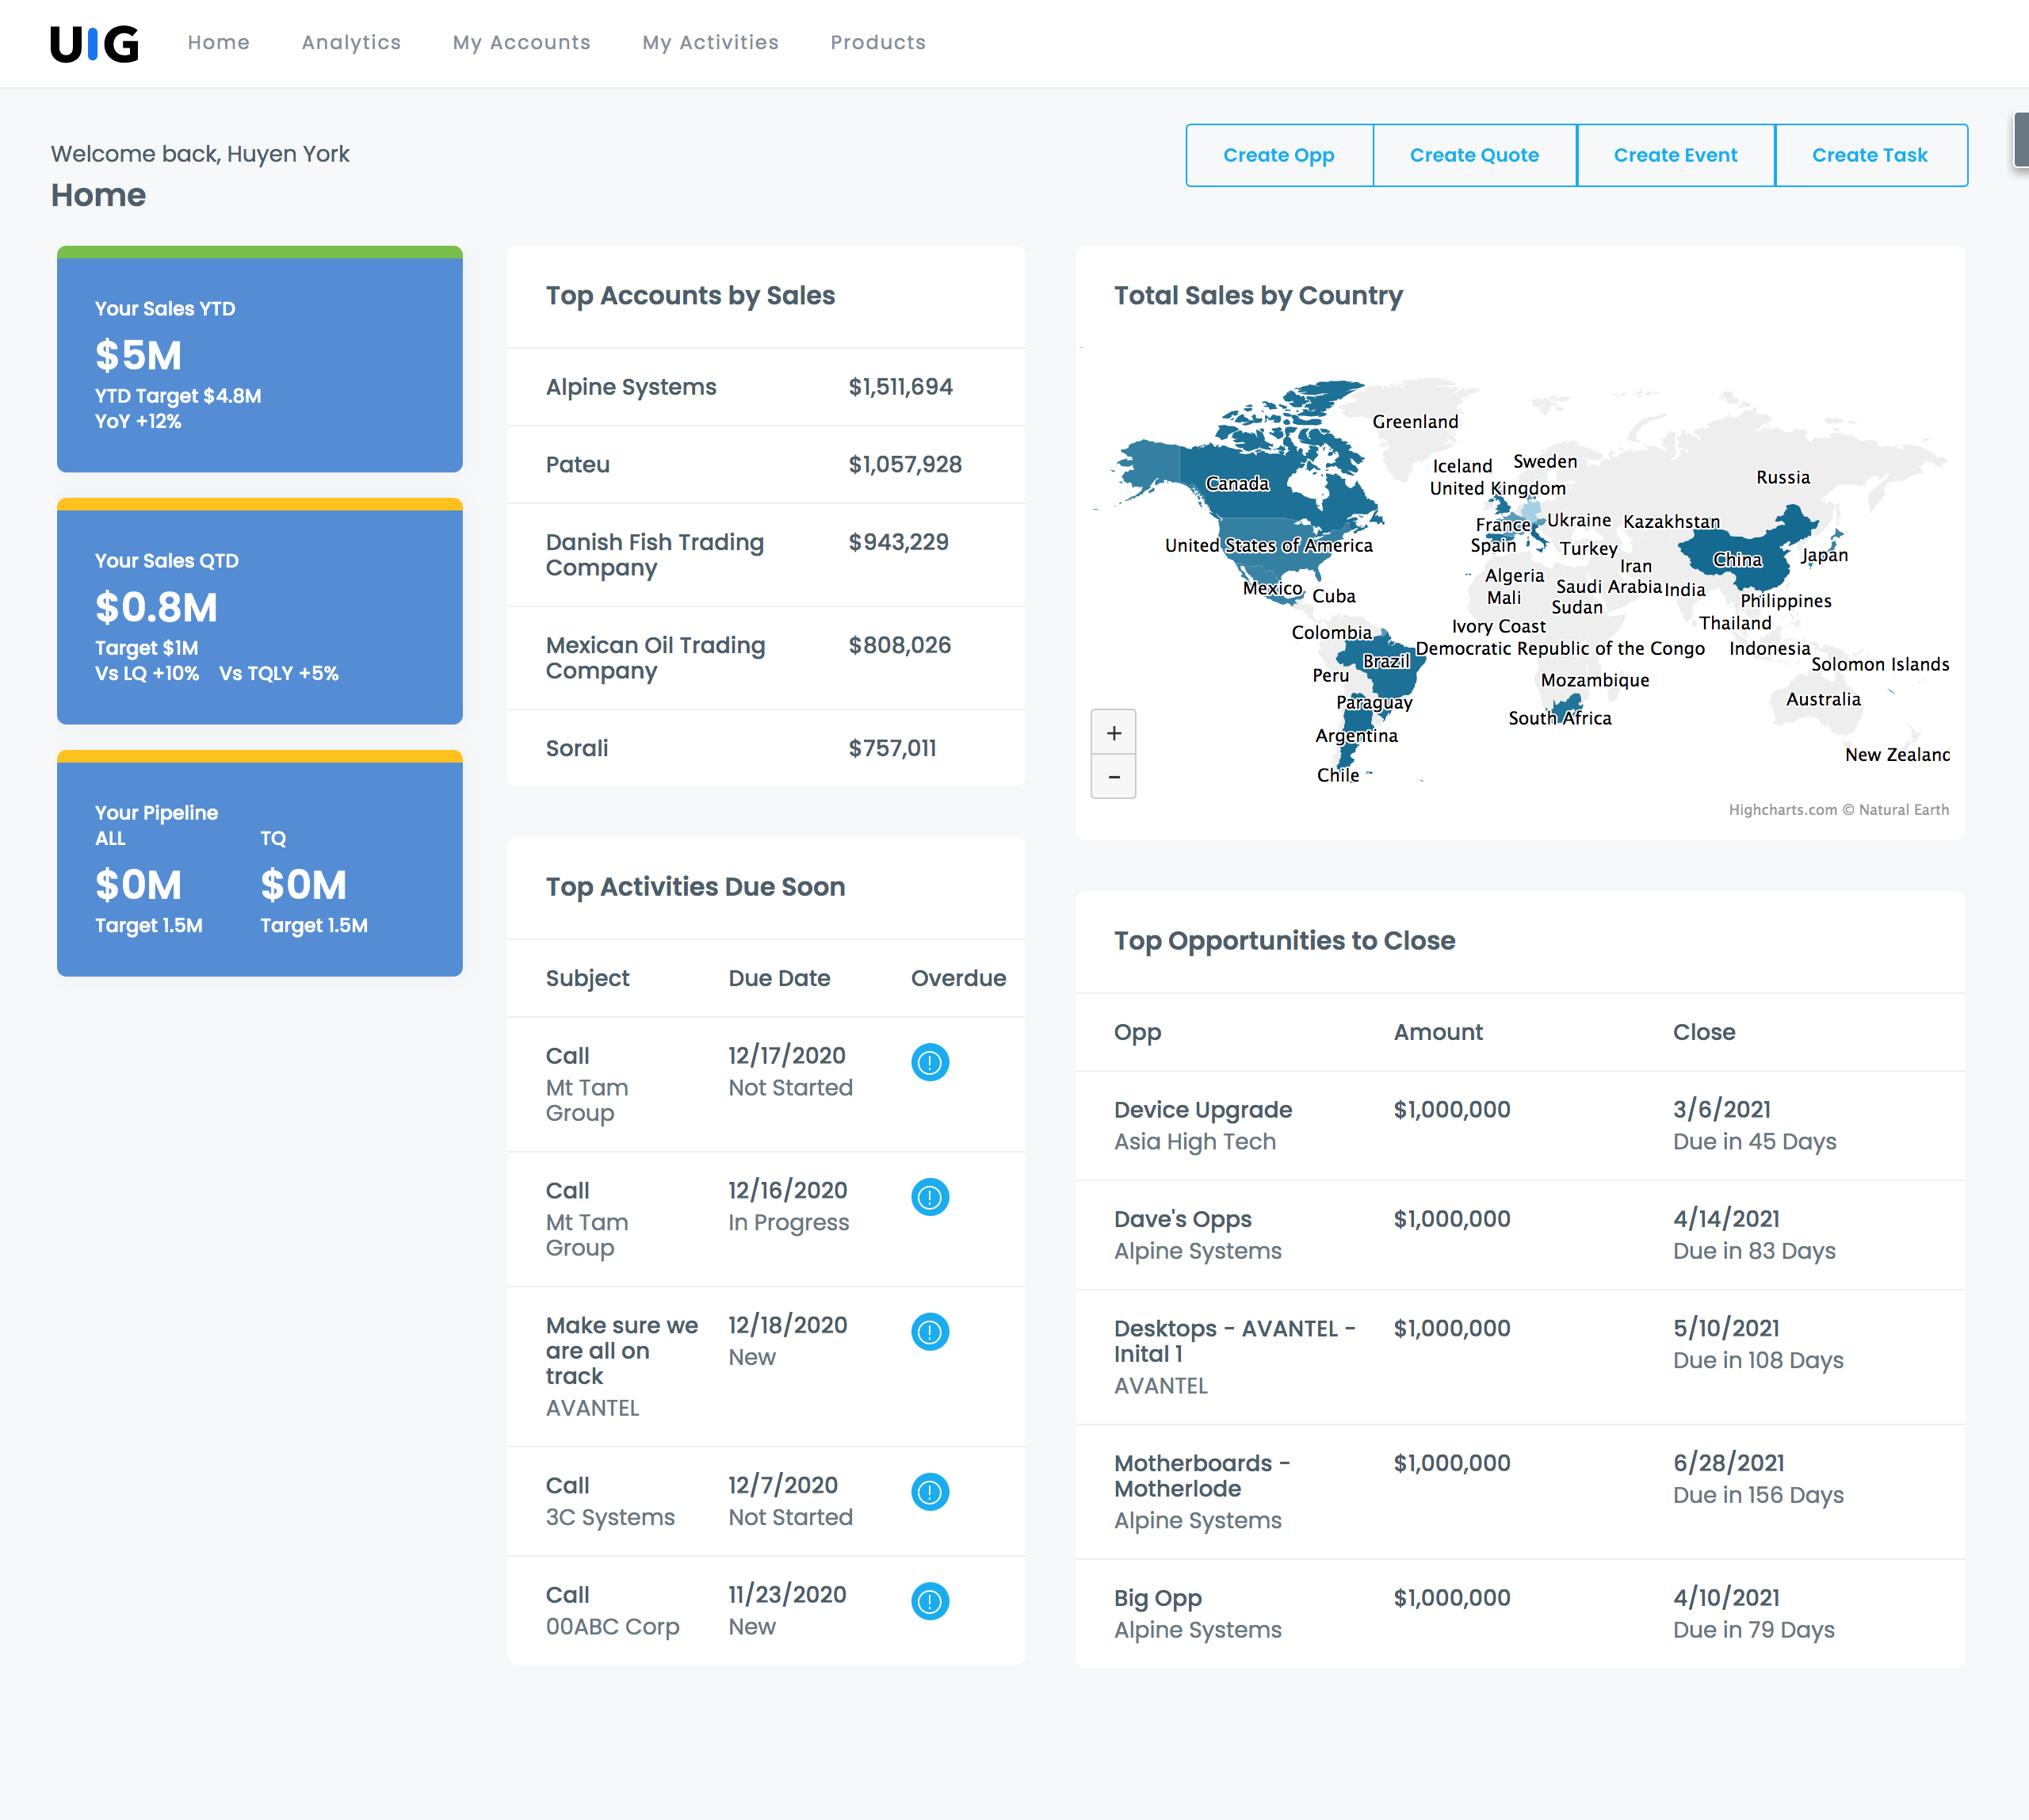Viewport: 2029px width, 1820px height.
Task: Click the UIG logo
Action: point(95,43)
